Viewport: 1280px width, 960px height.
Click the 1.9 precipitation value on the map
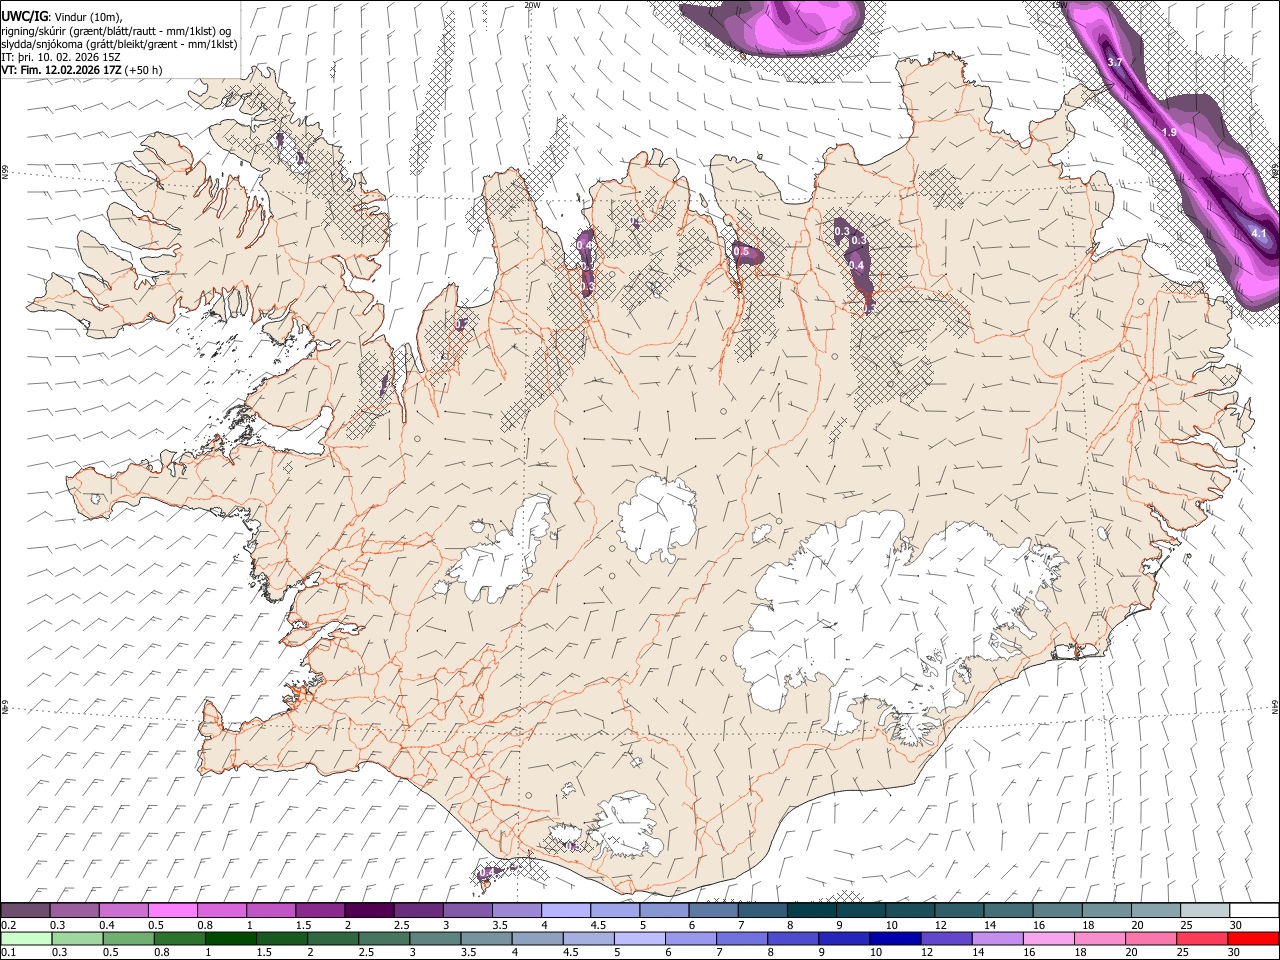pyautogui.click(x=1169, y=132)
